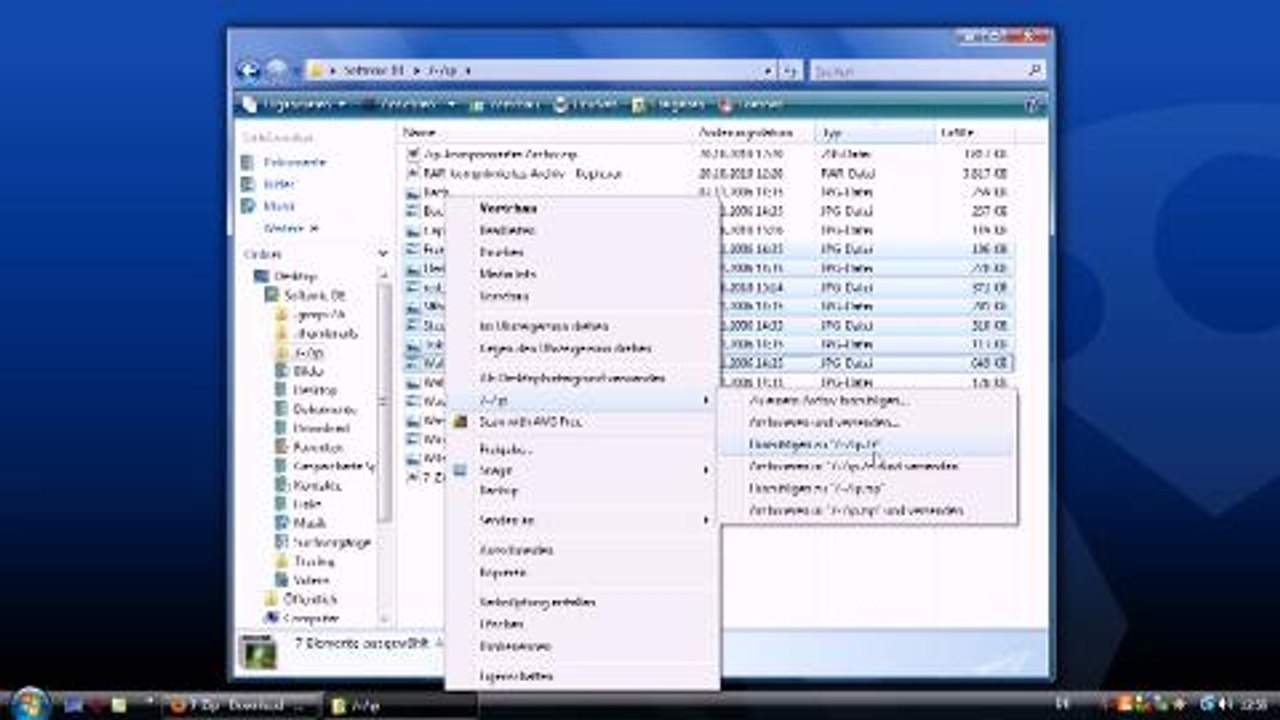Sort the file list by the Name column

pos(546,132)
